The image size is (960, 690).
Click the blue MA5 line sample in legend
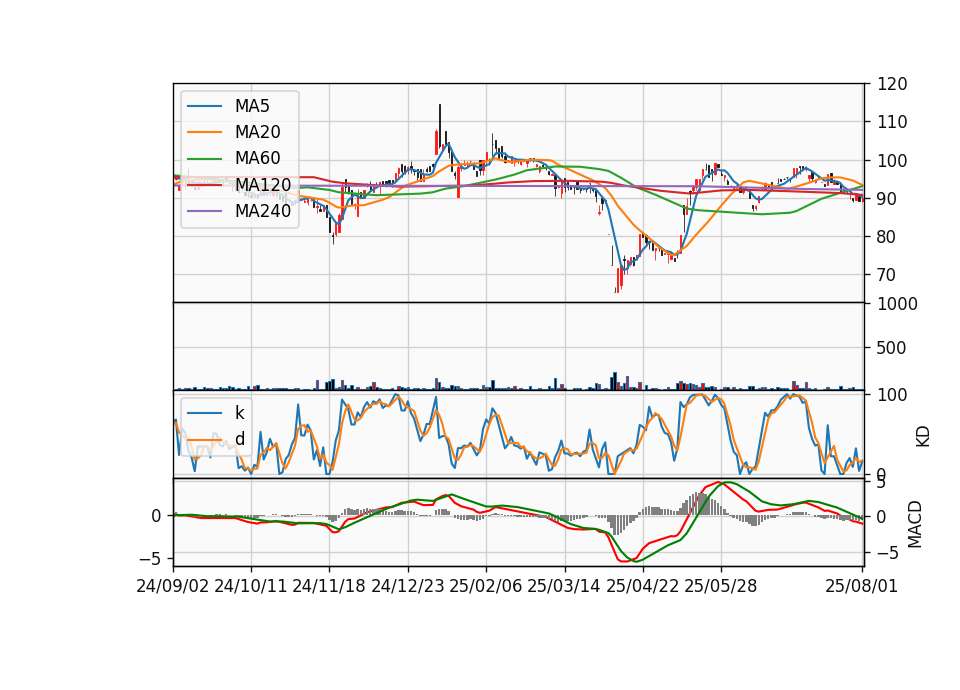click(x=204, y=107)
